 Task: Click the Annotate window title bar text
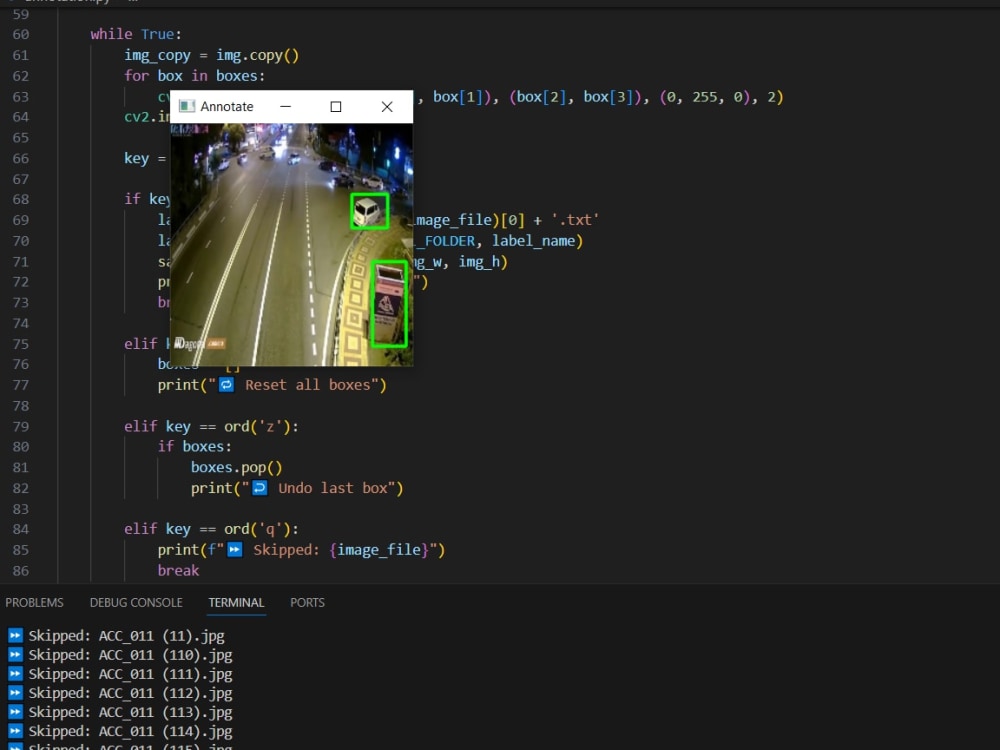226,107
